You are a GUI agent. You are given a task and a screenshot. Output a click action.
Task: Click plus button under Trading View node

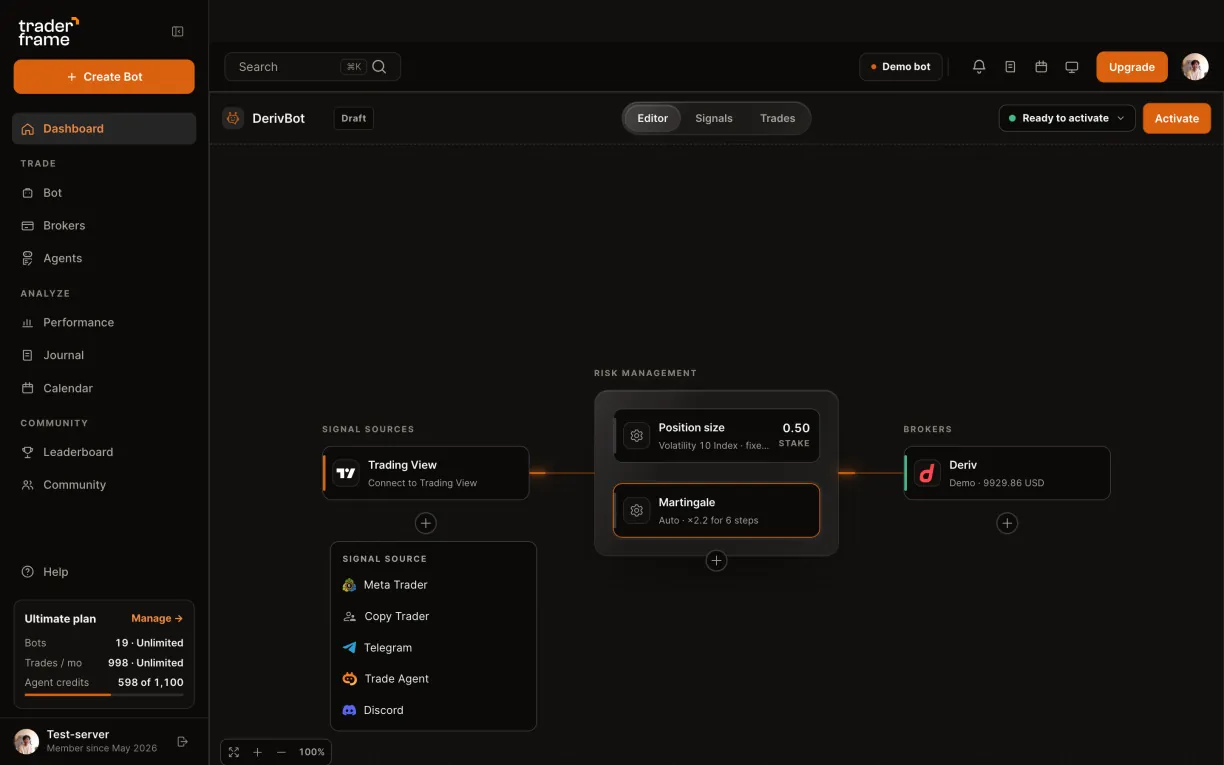point(426,523)
